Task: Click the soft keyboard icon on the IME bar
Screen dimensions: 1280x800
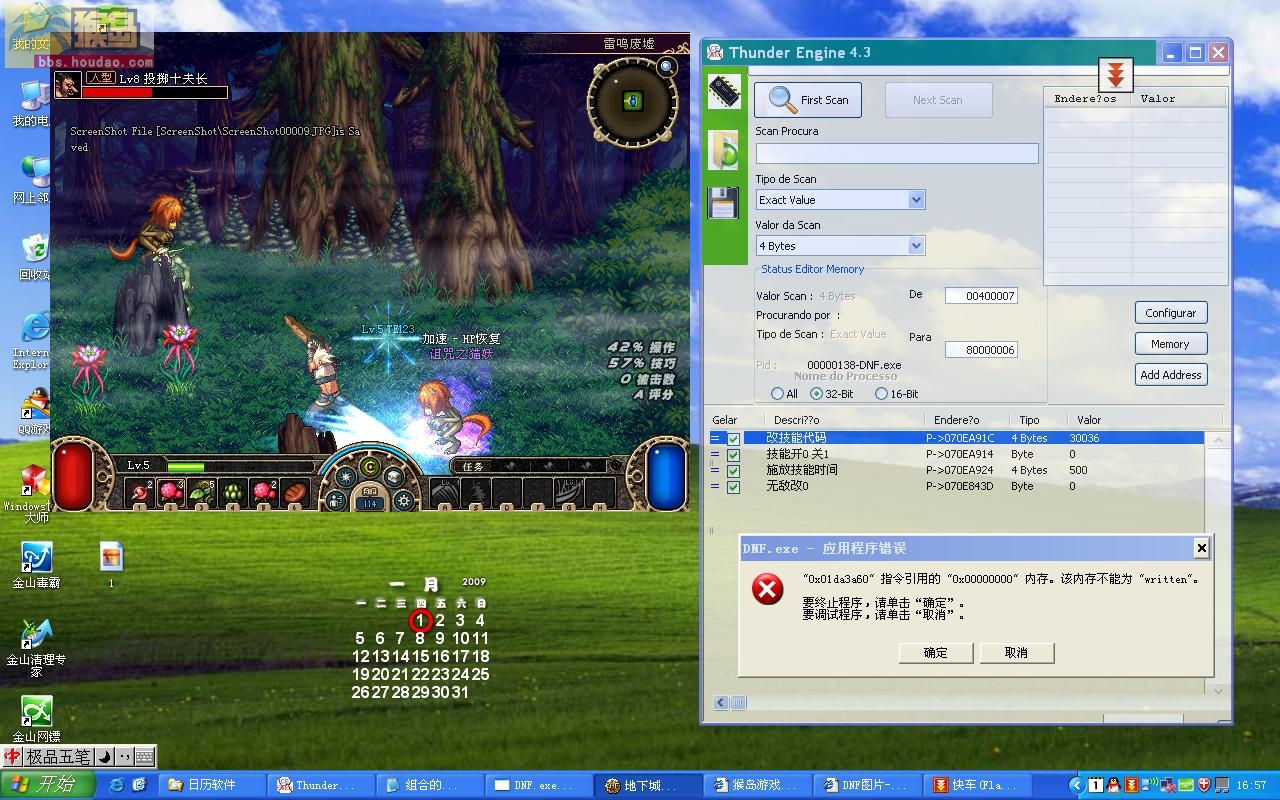Action: (x=144, y=757)
